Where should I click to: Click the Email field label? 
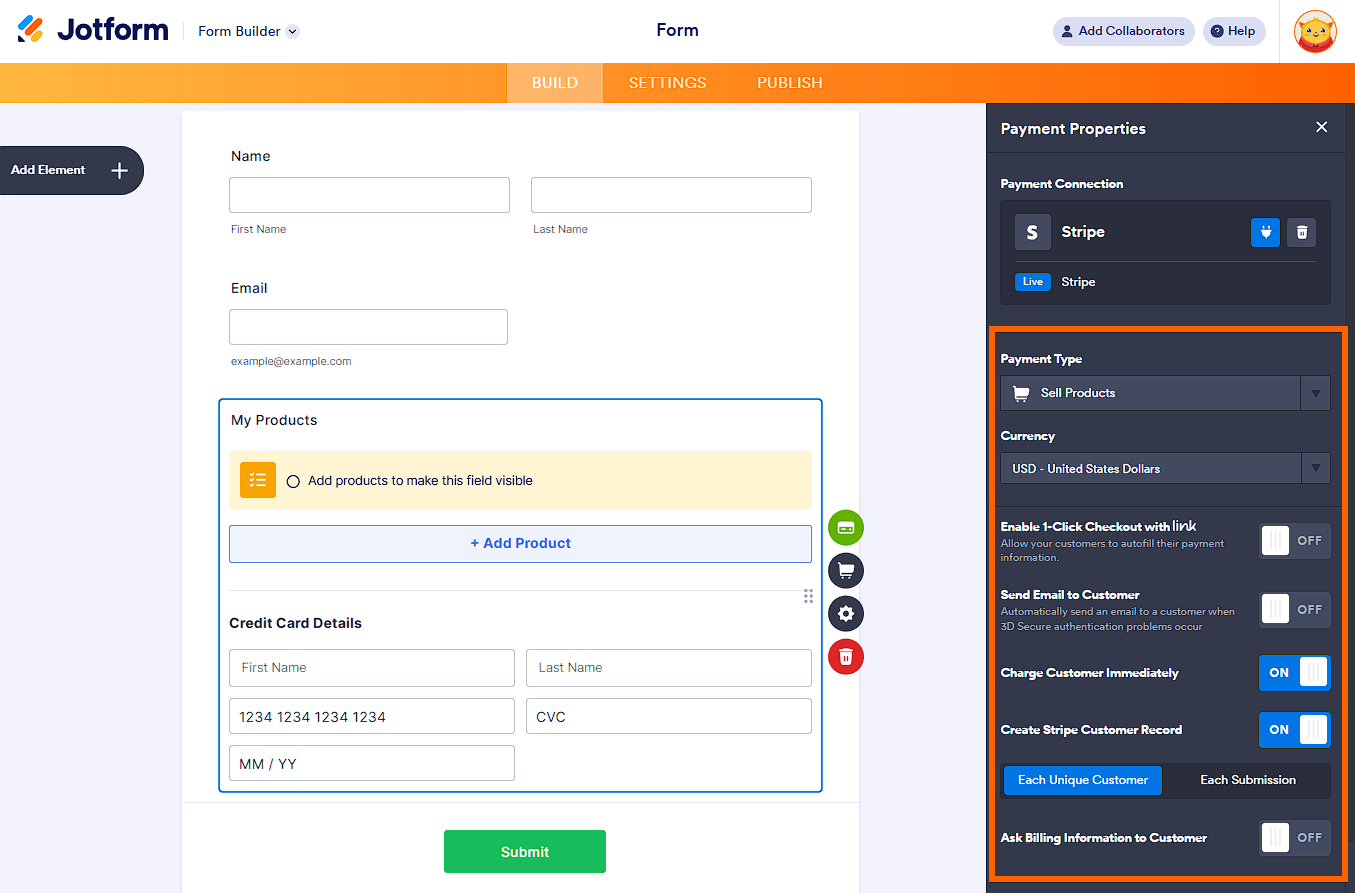pos(249,288)
